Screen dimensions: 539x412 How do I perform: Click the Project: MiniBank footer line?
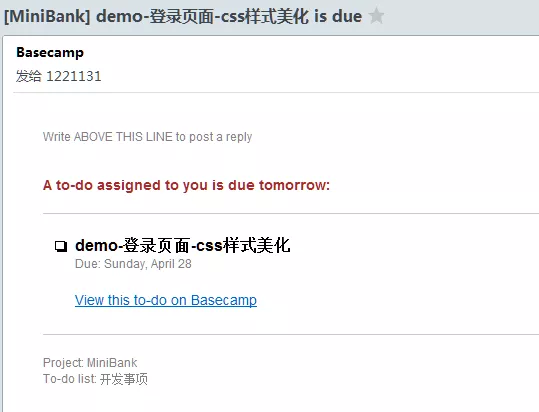90,363
